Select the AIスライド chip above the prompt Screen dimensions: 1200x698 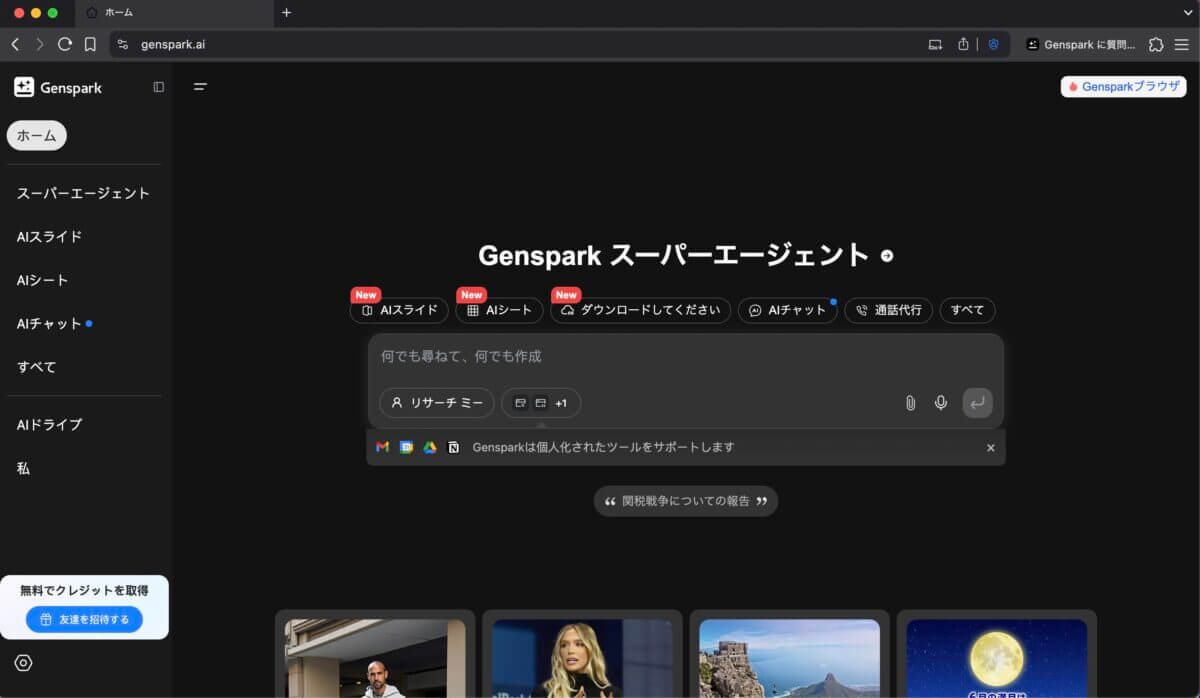[399, 310]
